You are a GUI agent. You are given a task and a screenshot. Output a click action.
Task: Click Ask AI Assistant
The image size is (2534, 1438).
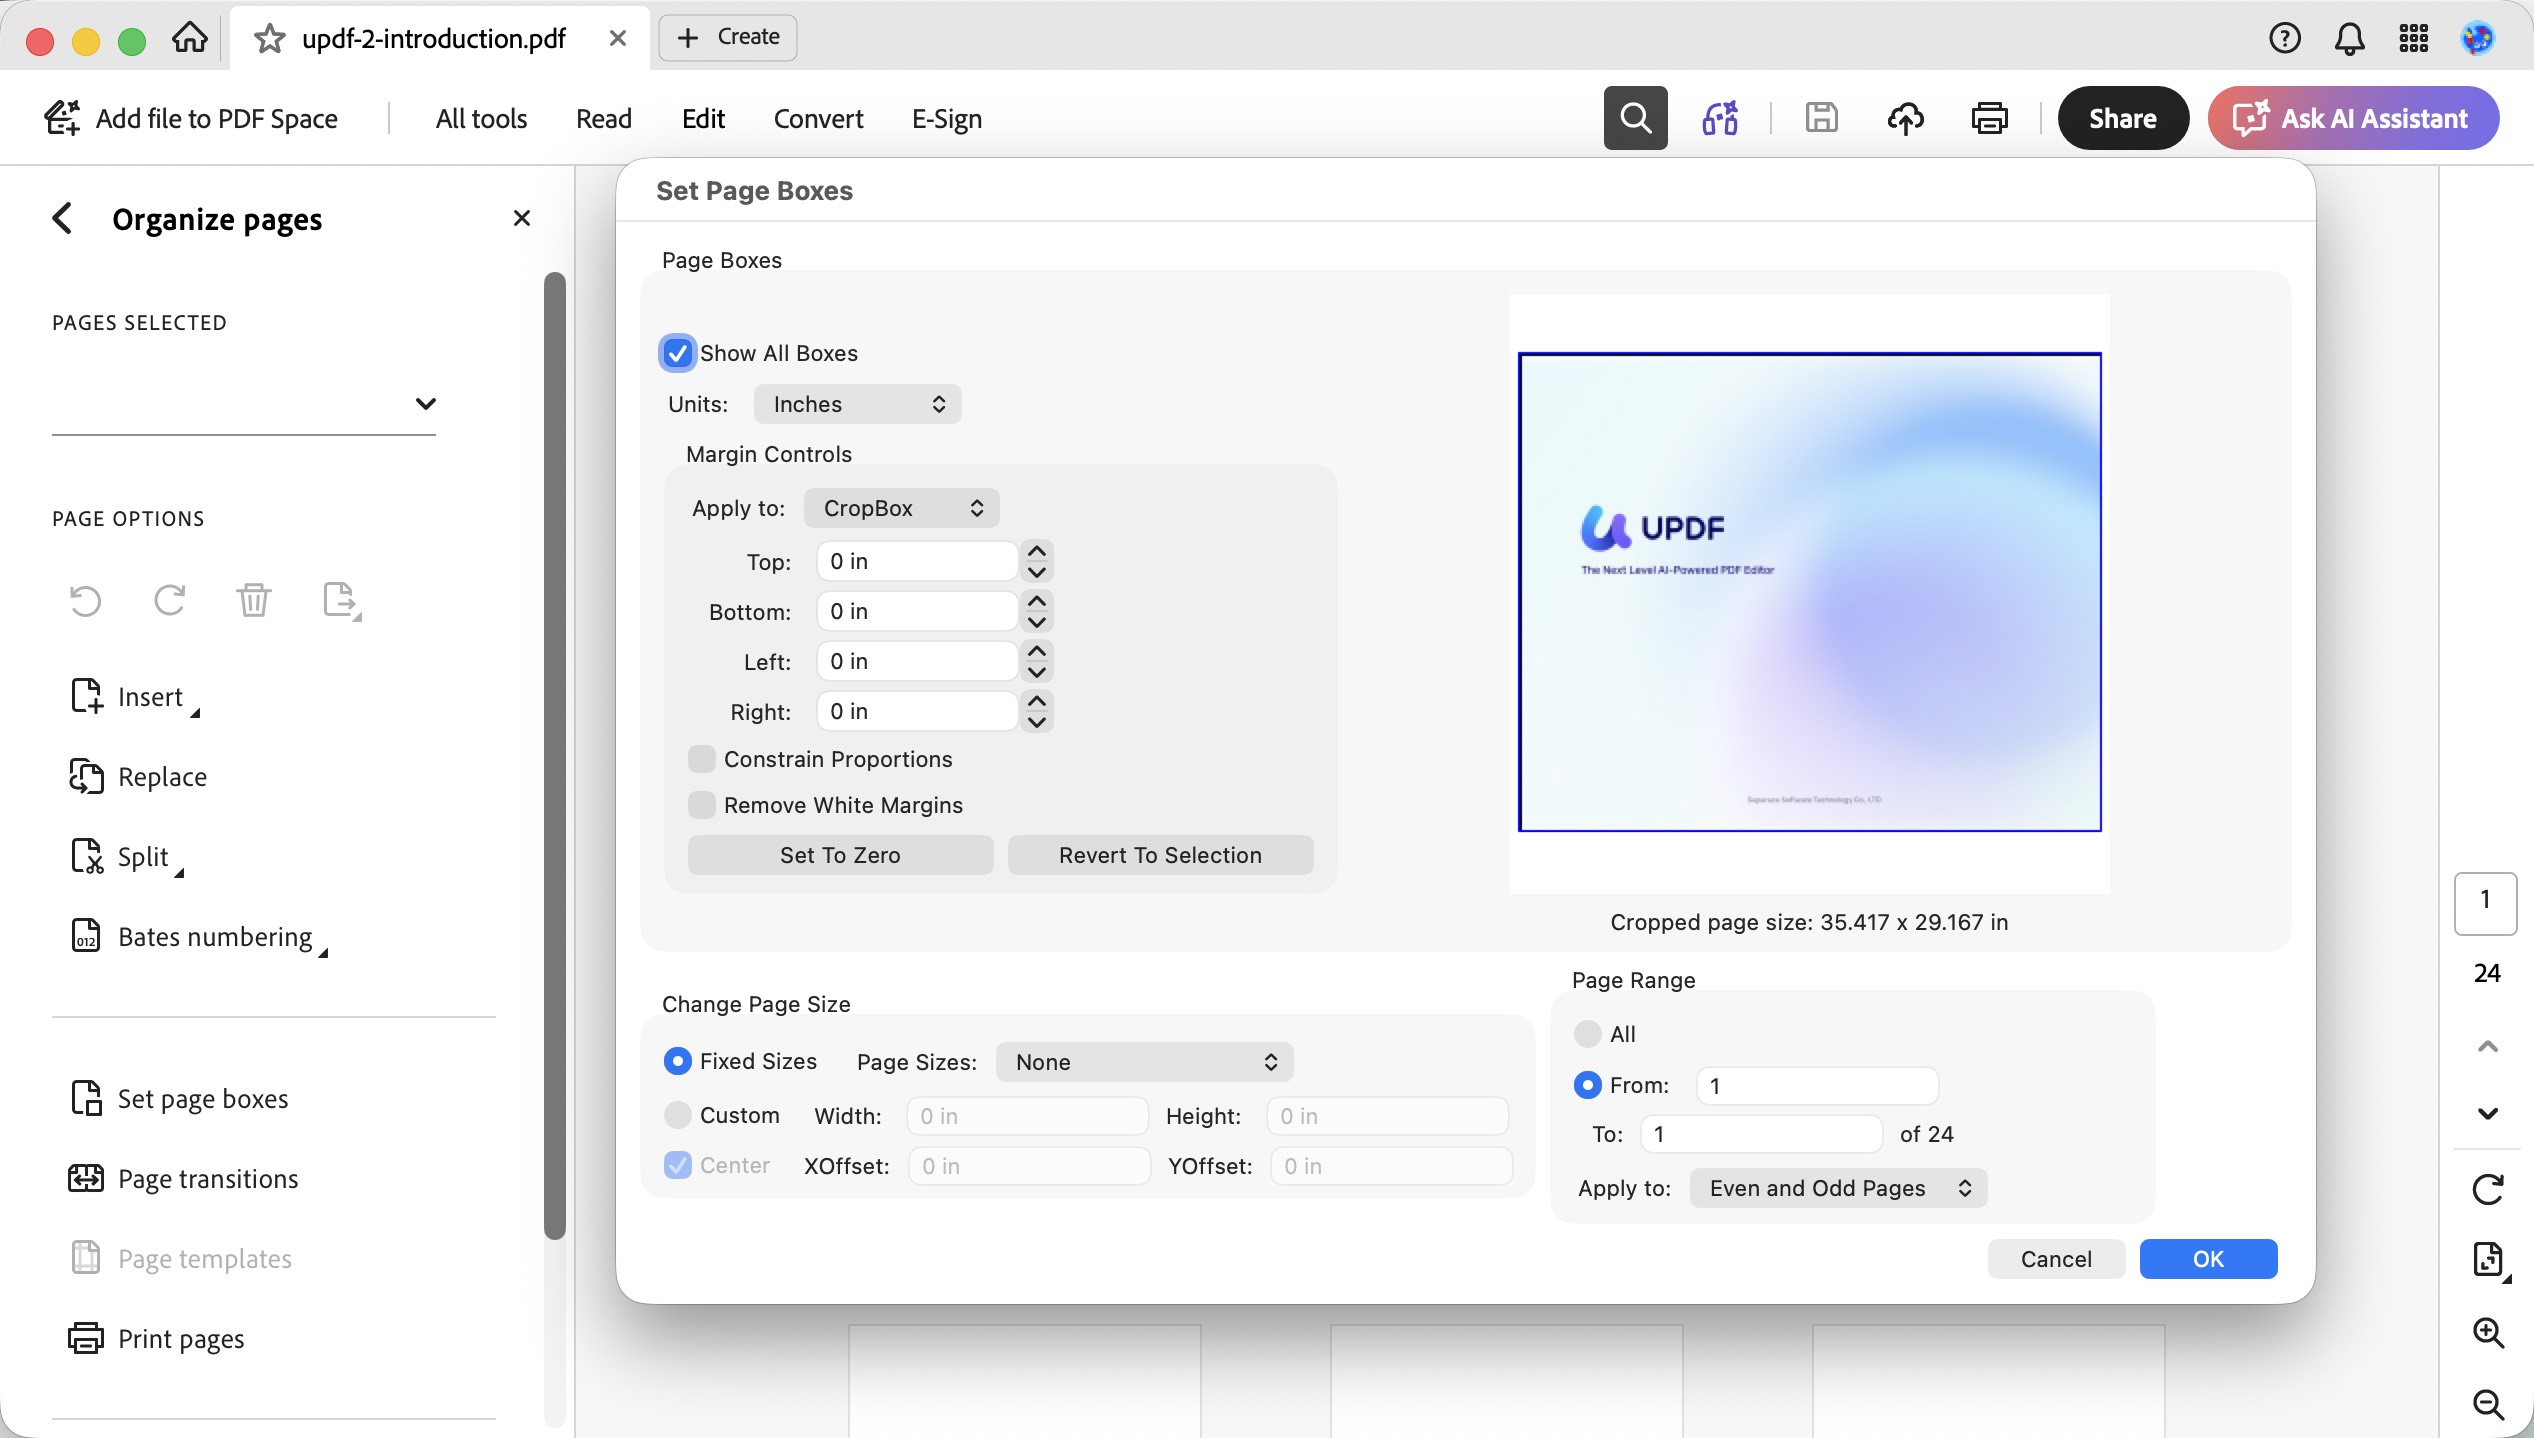pos(2353,118)
